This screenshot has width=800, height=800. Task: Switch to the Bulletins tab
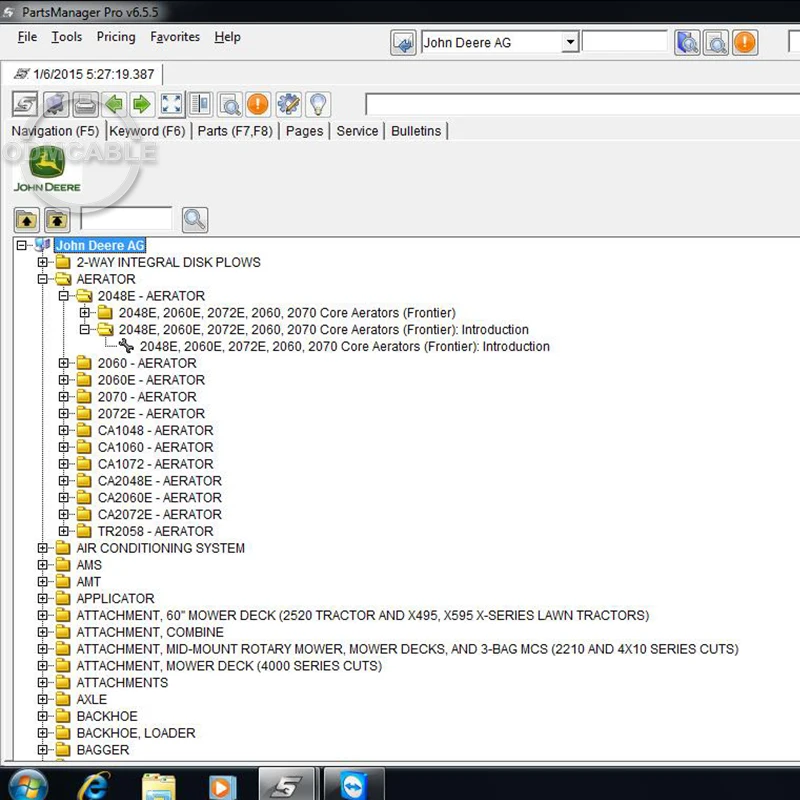click(416, 131)
